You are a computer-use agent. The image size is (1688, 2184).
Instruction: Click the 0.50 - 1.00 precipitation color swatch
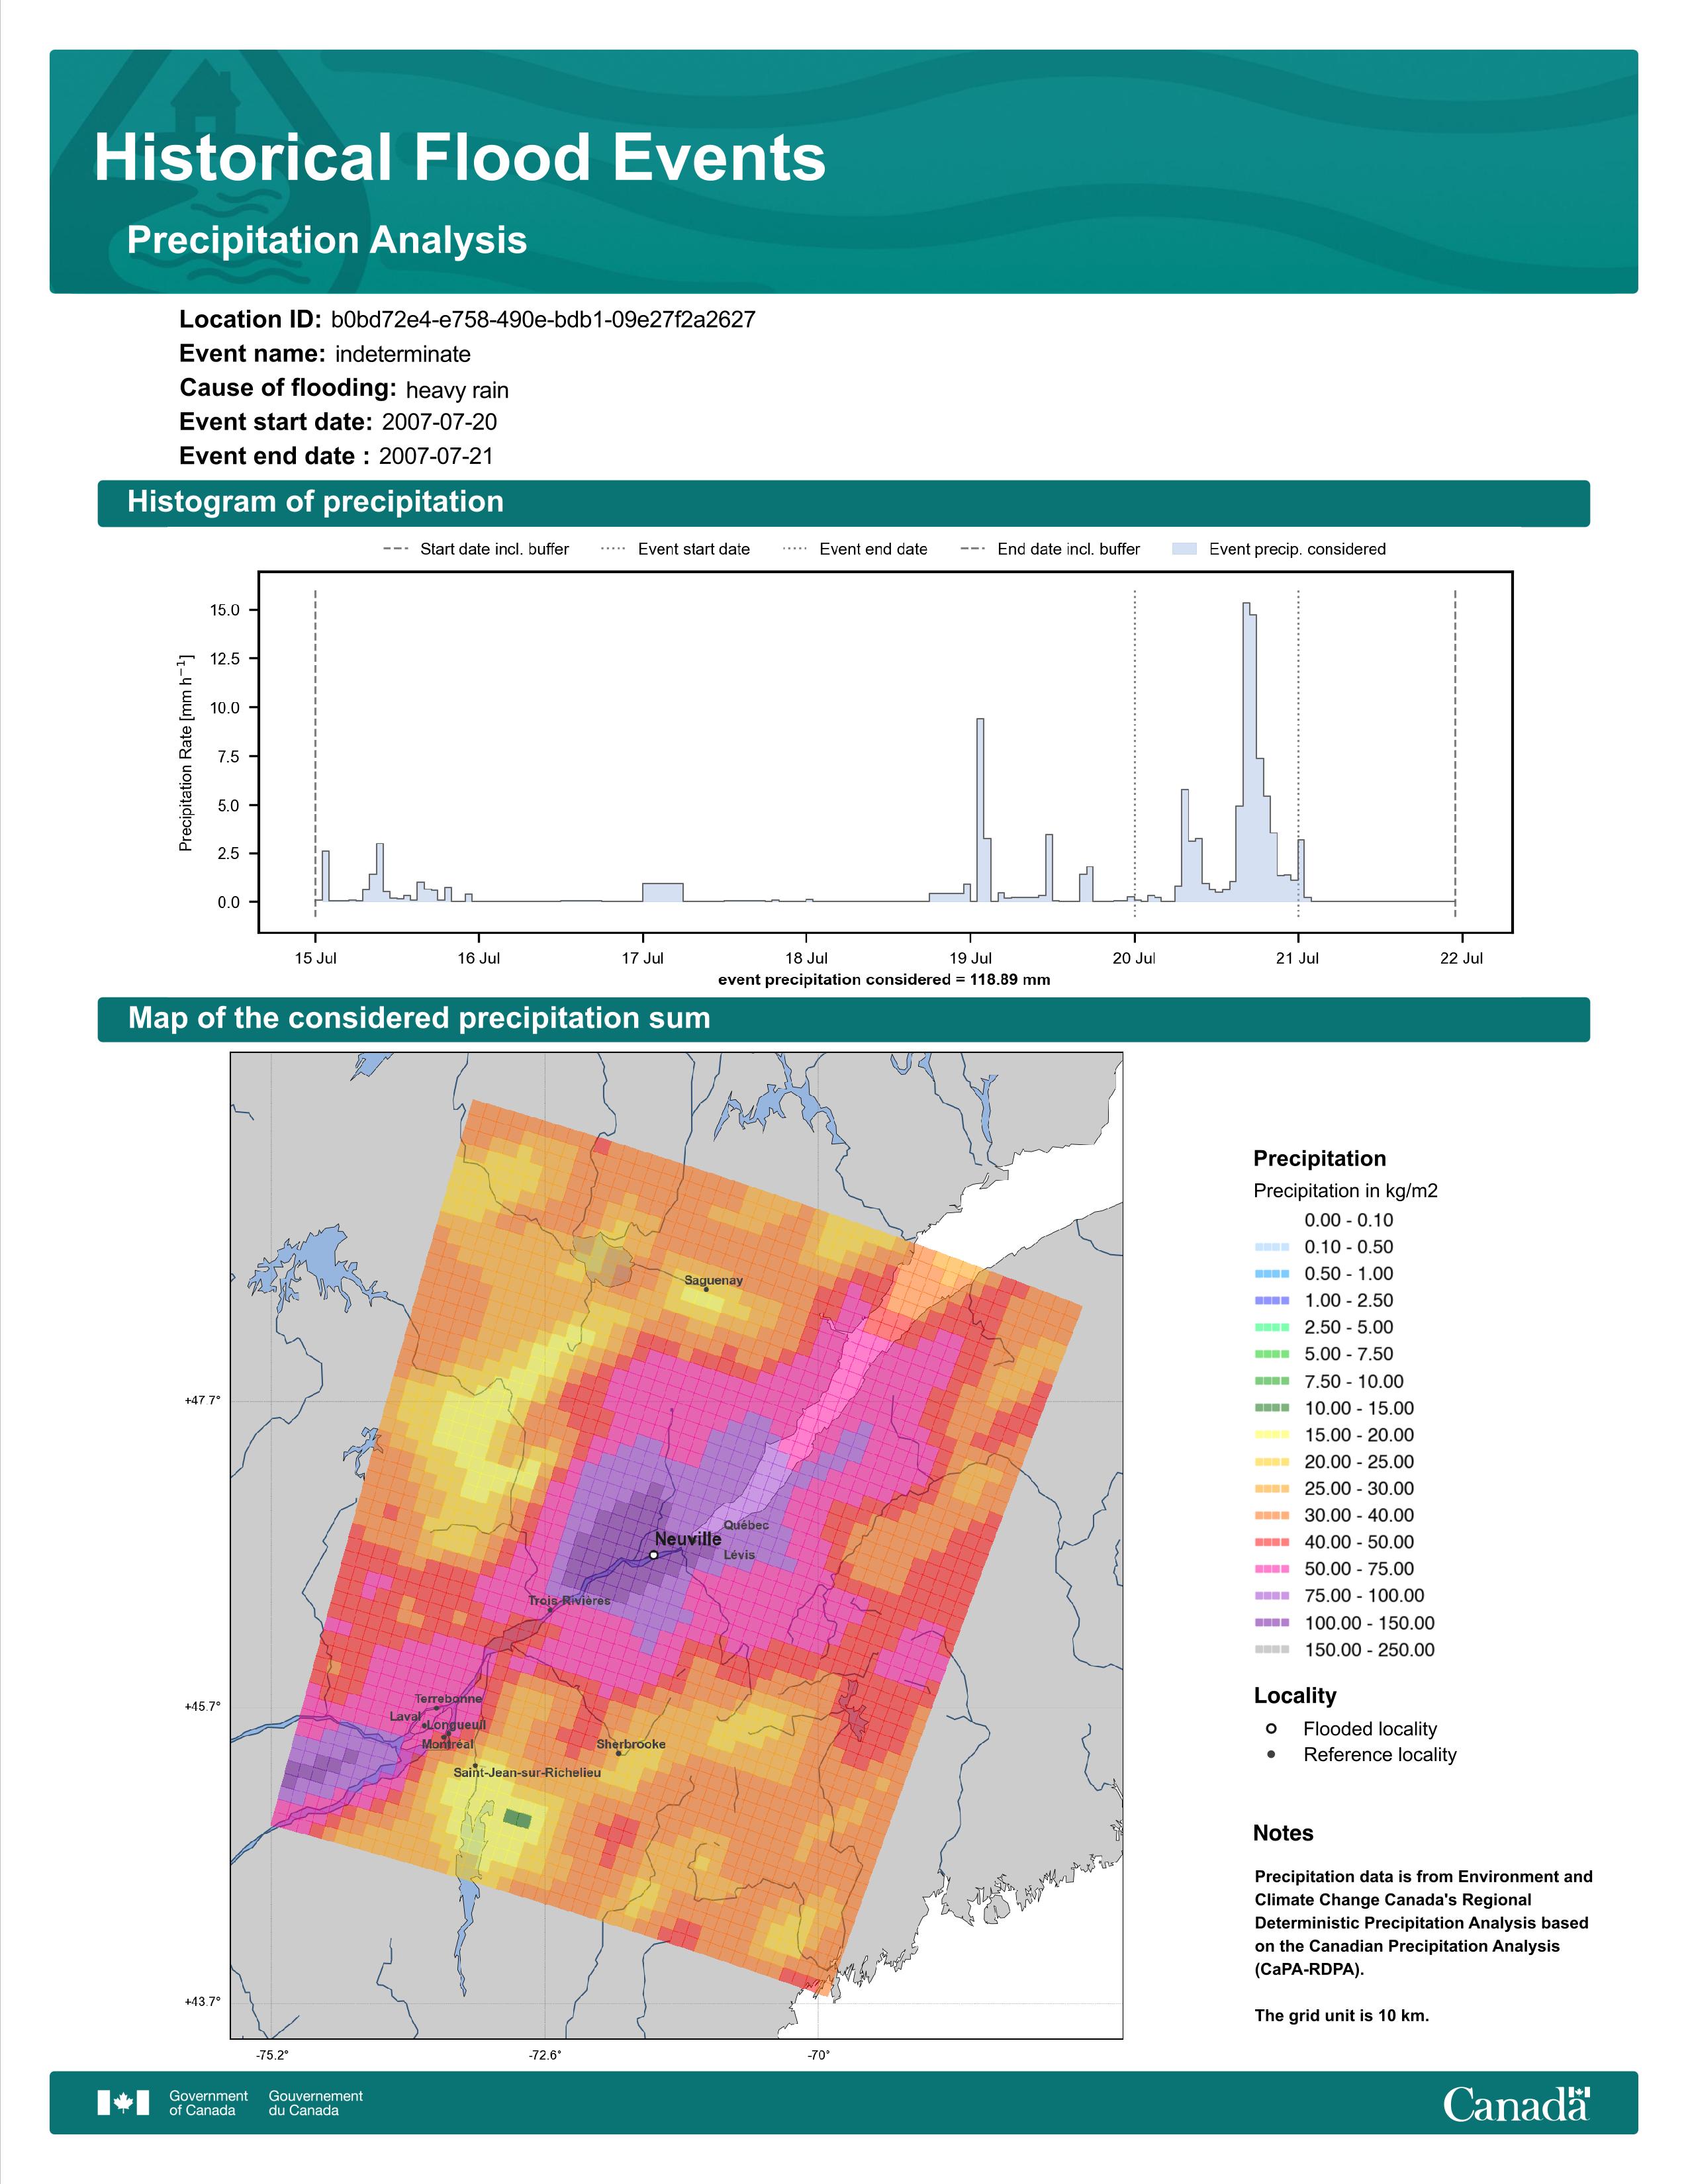pyautogui.click(x=1271, y=1274)
